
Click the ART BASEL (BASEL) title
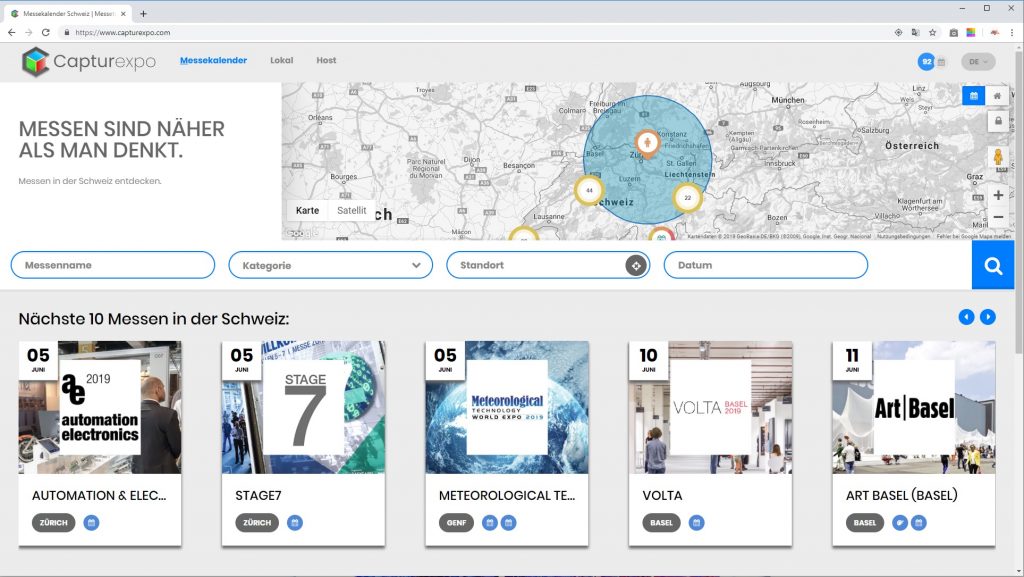[x=901, y=495]
